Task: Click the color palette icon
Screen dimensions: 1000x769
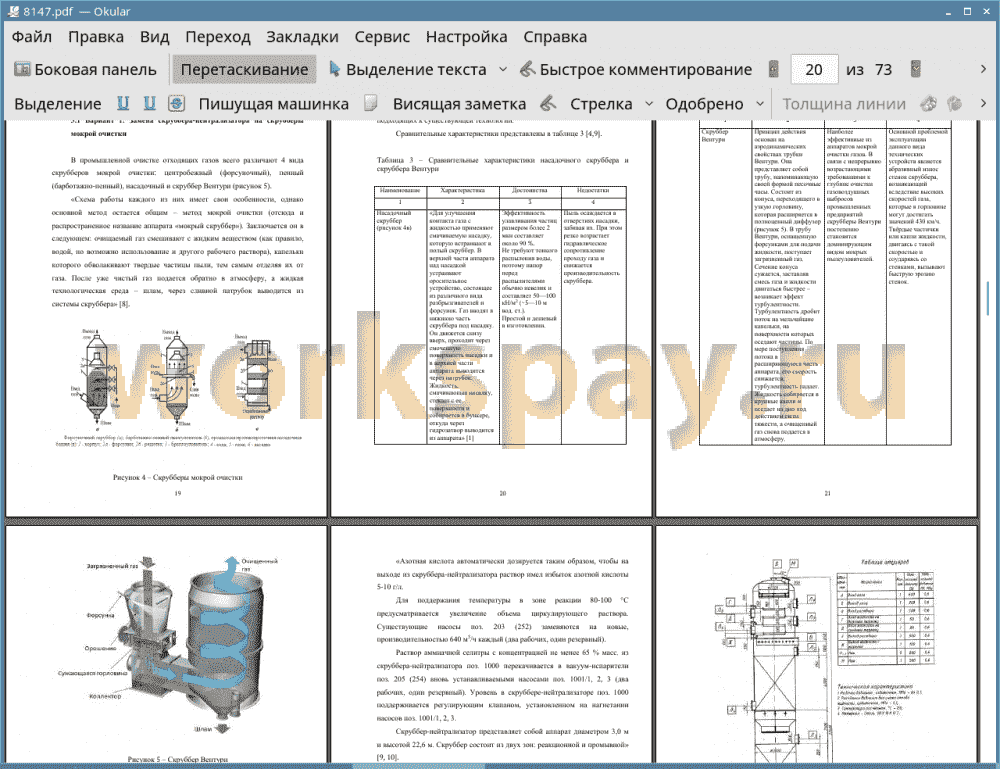Action: pyautogui.click(x=929, y=103)
